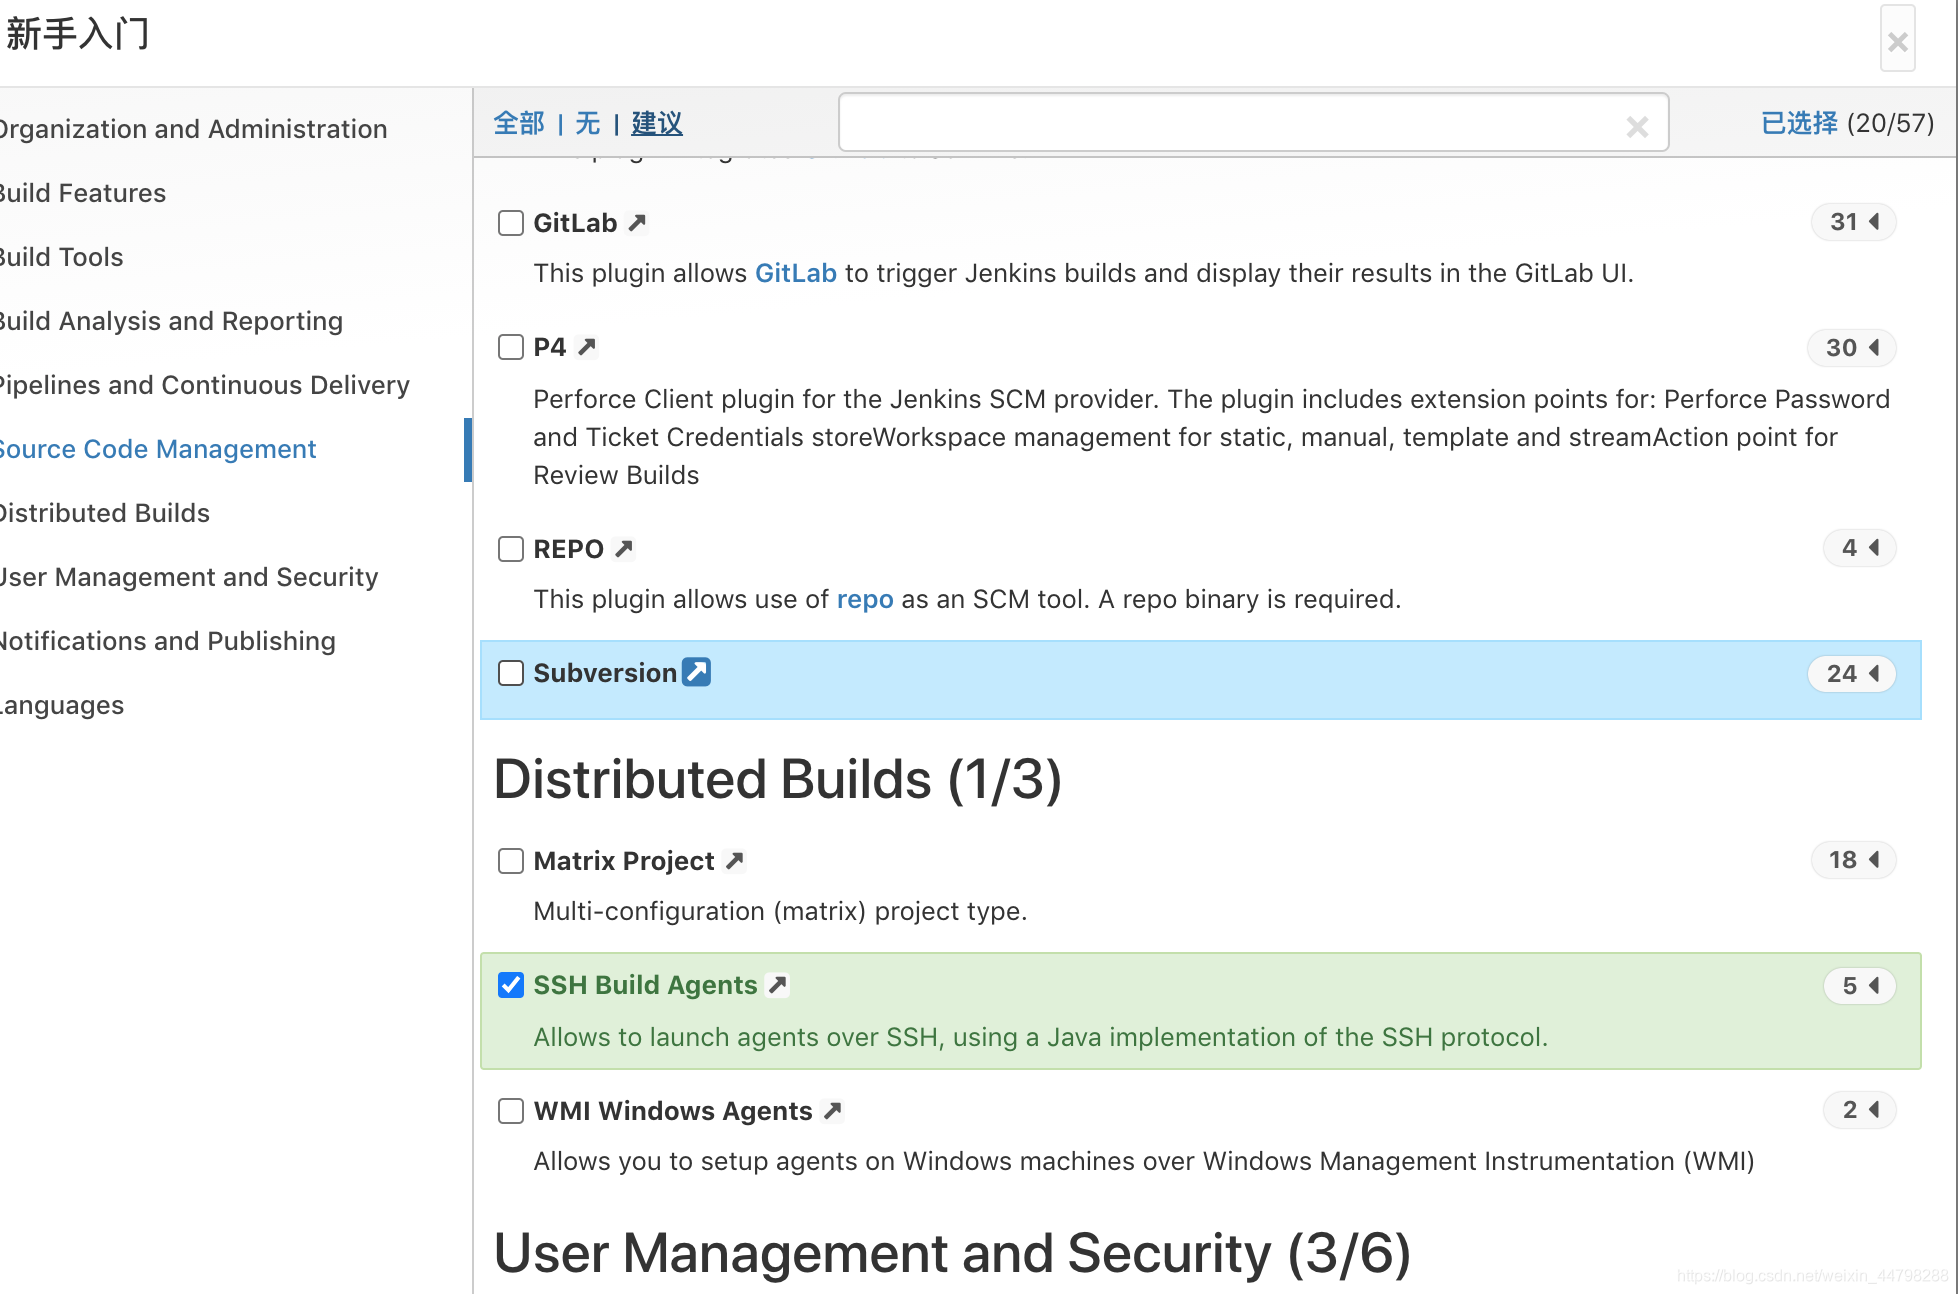Go to Languages category

pos(61,705)
